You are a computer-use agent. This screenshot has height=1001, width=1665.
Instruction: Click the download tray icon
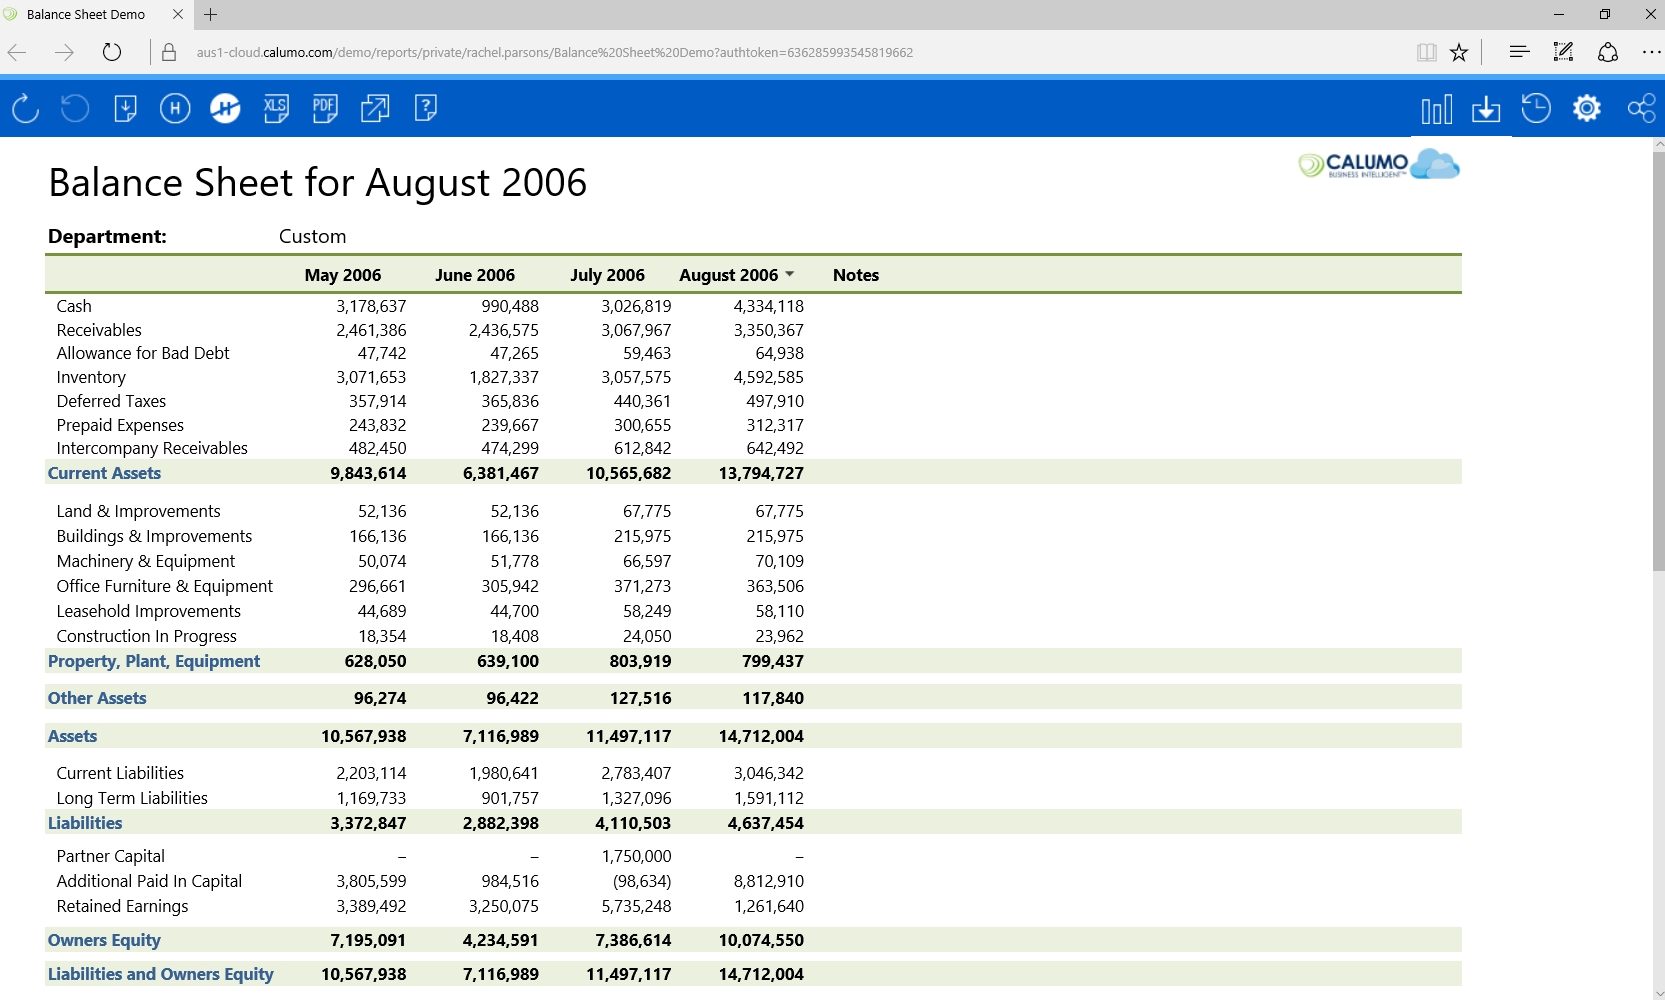point(1486,109)
